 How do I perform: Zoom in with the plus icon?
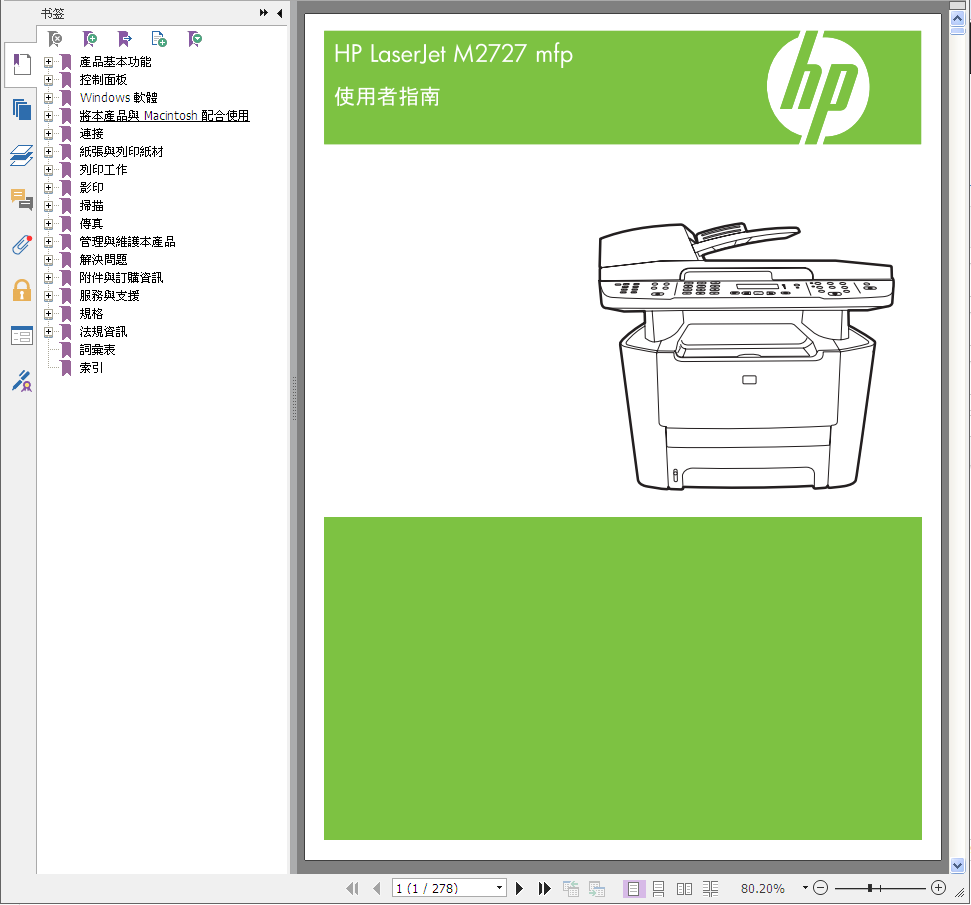[939, 888]
